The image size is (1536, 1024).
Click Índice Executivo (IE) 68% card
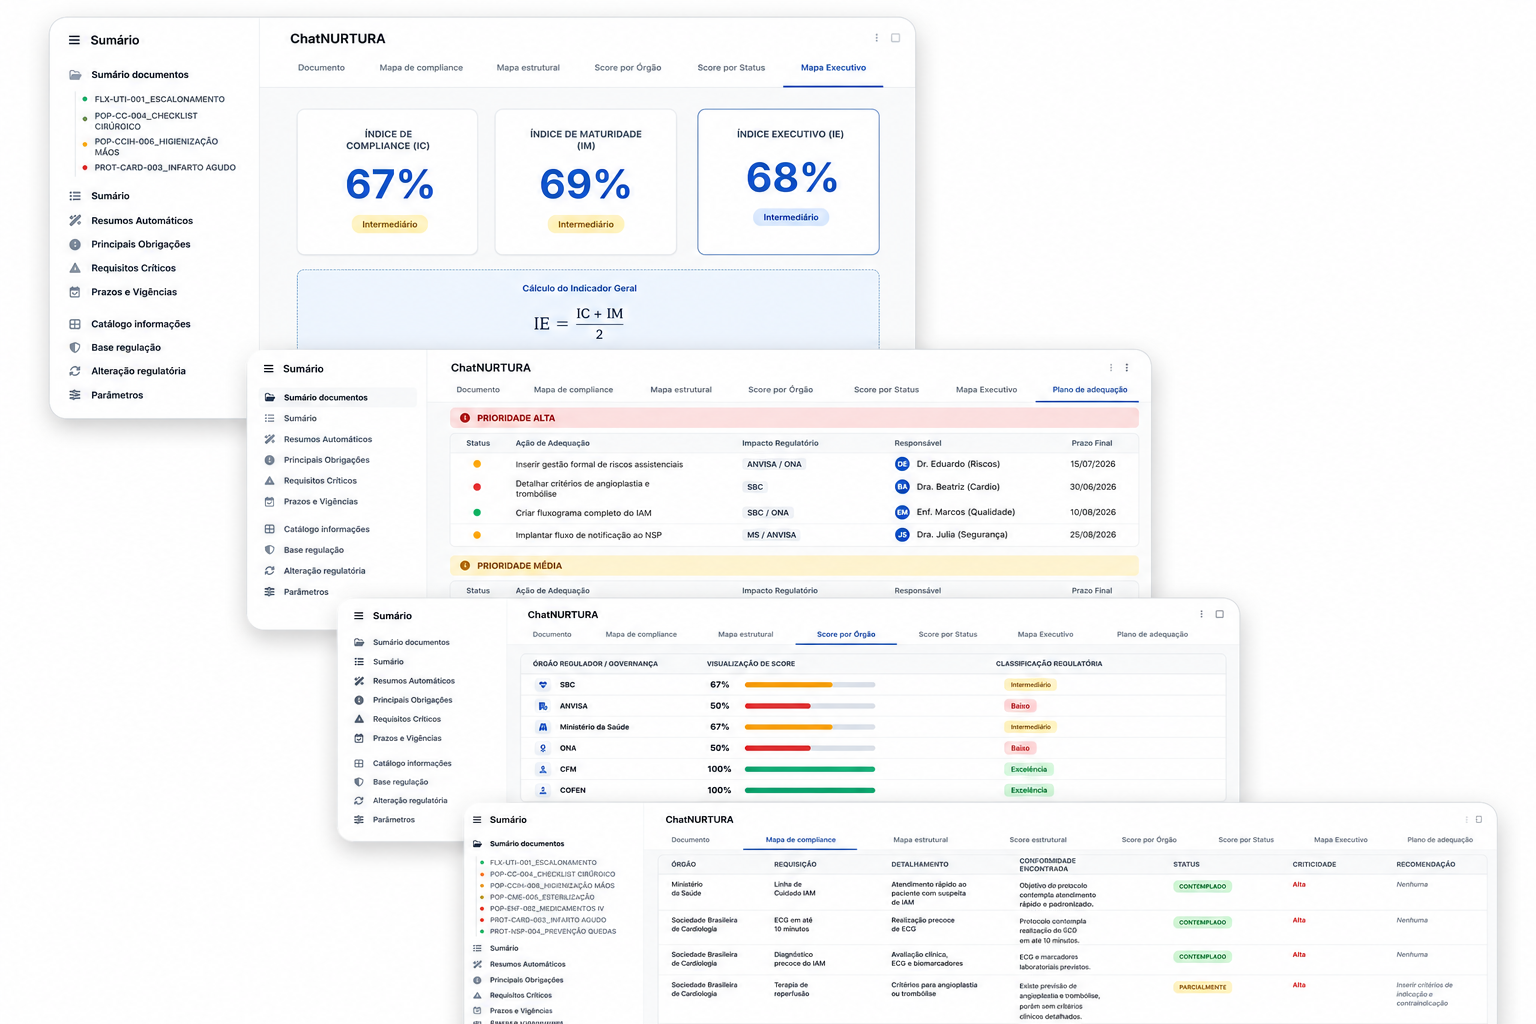point(788,182)
